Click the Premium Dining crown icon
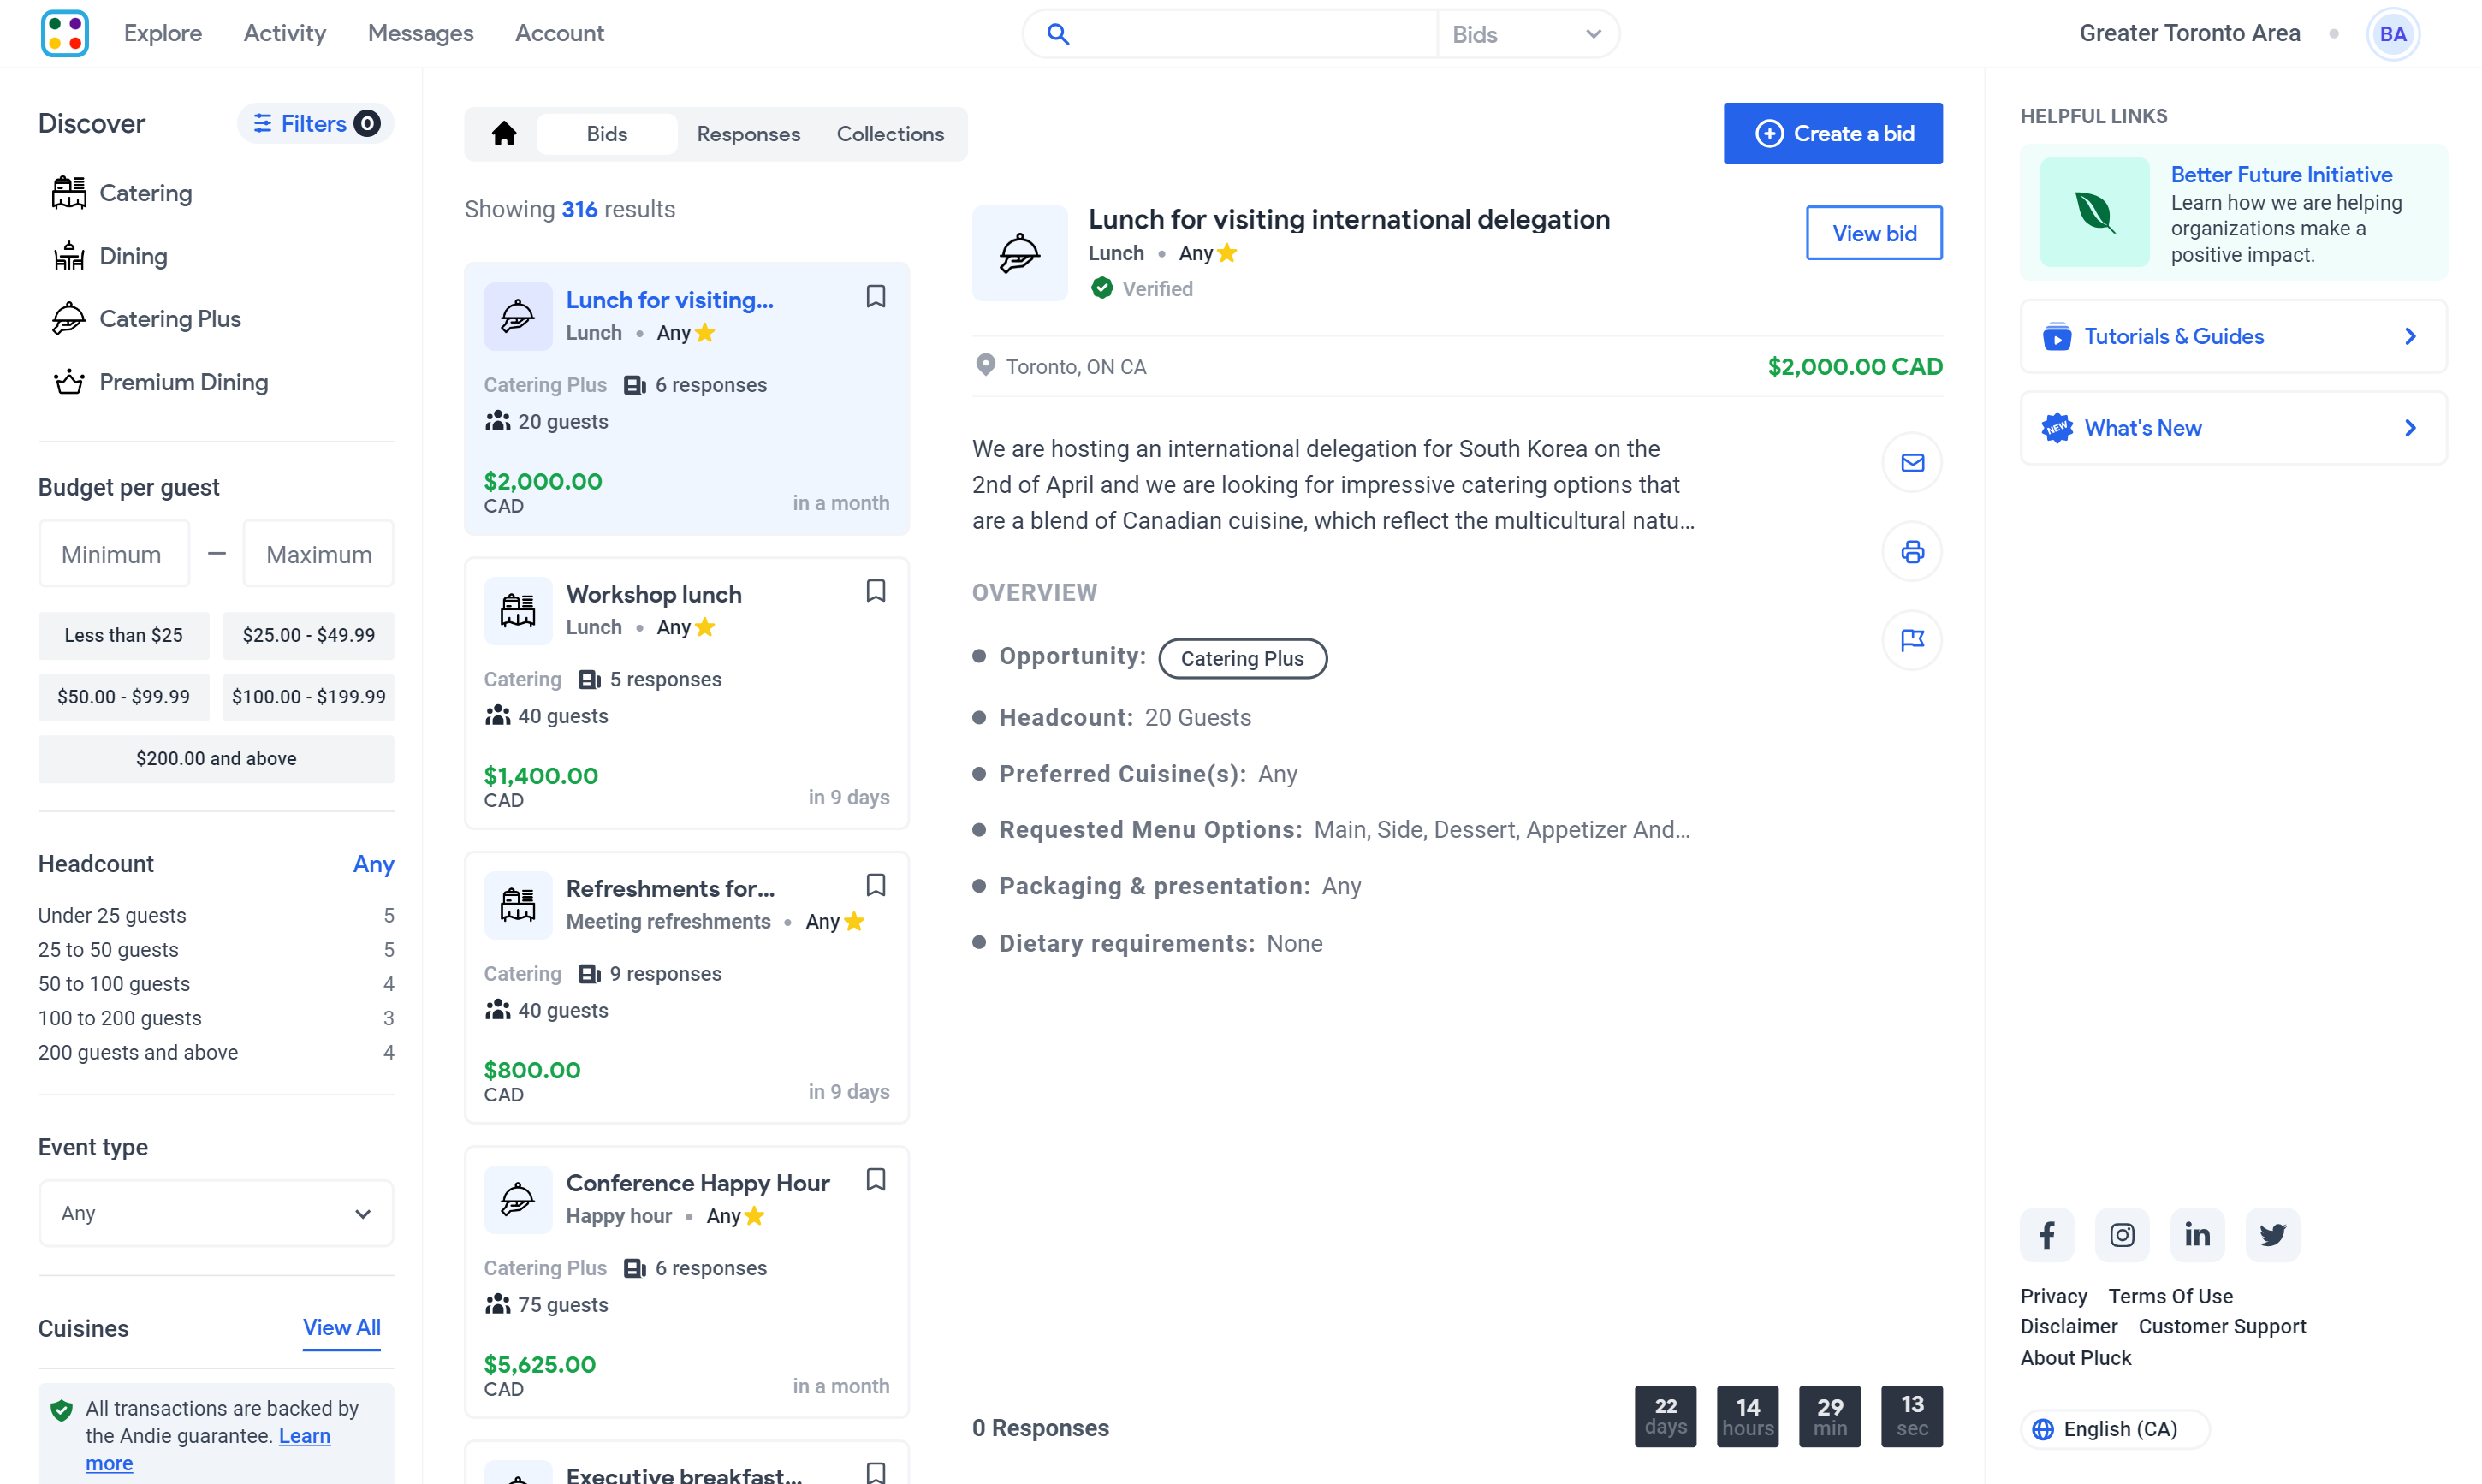Screen dimensions: 2482x1484 pos(68,382)
